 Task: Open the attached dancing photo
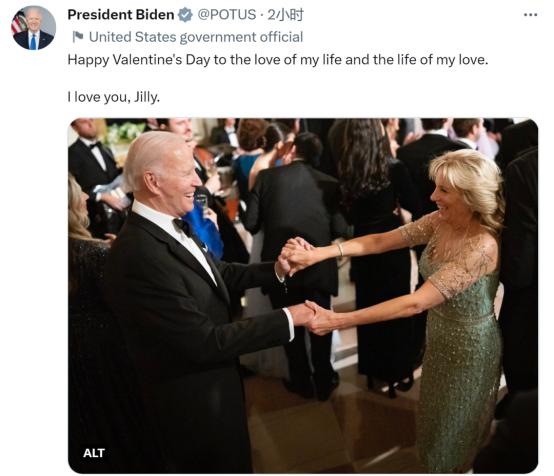(x=303, y=296)
